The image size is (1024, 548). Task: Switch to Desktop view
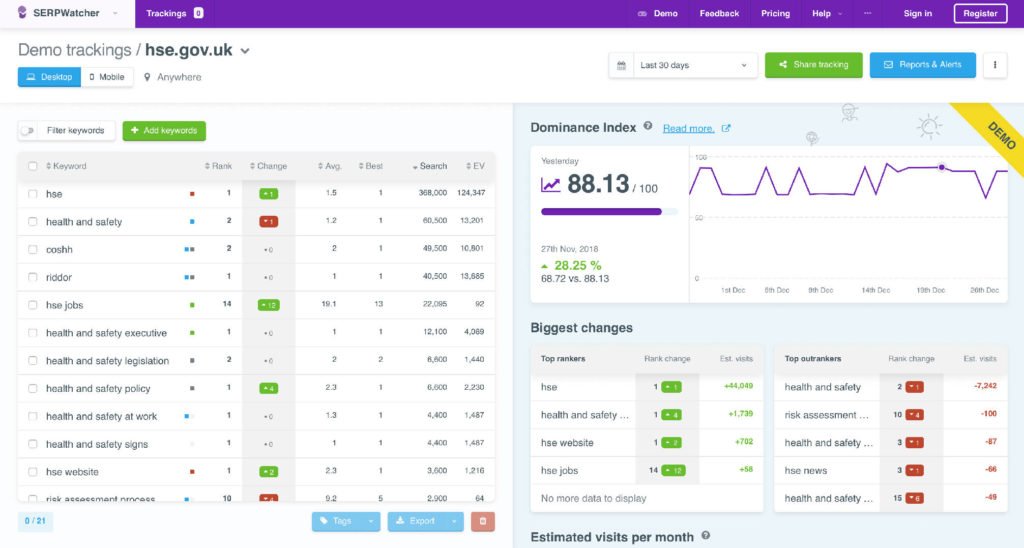49,77
